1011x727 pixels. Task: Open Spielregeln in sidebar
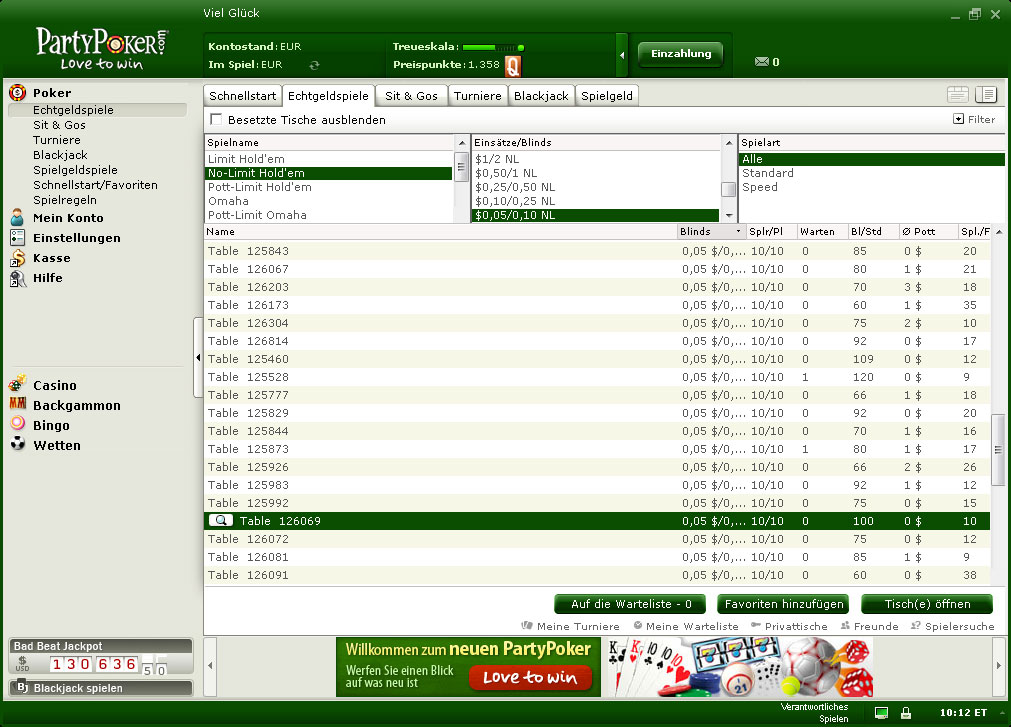(x=64, y=200)
